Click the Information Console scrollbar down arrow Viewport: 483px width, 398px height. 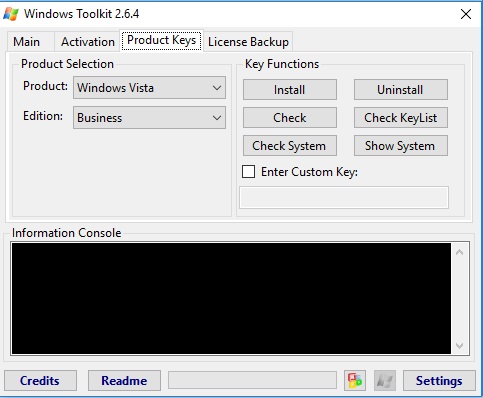tap(460, 346)
